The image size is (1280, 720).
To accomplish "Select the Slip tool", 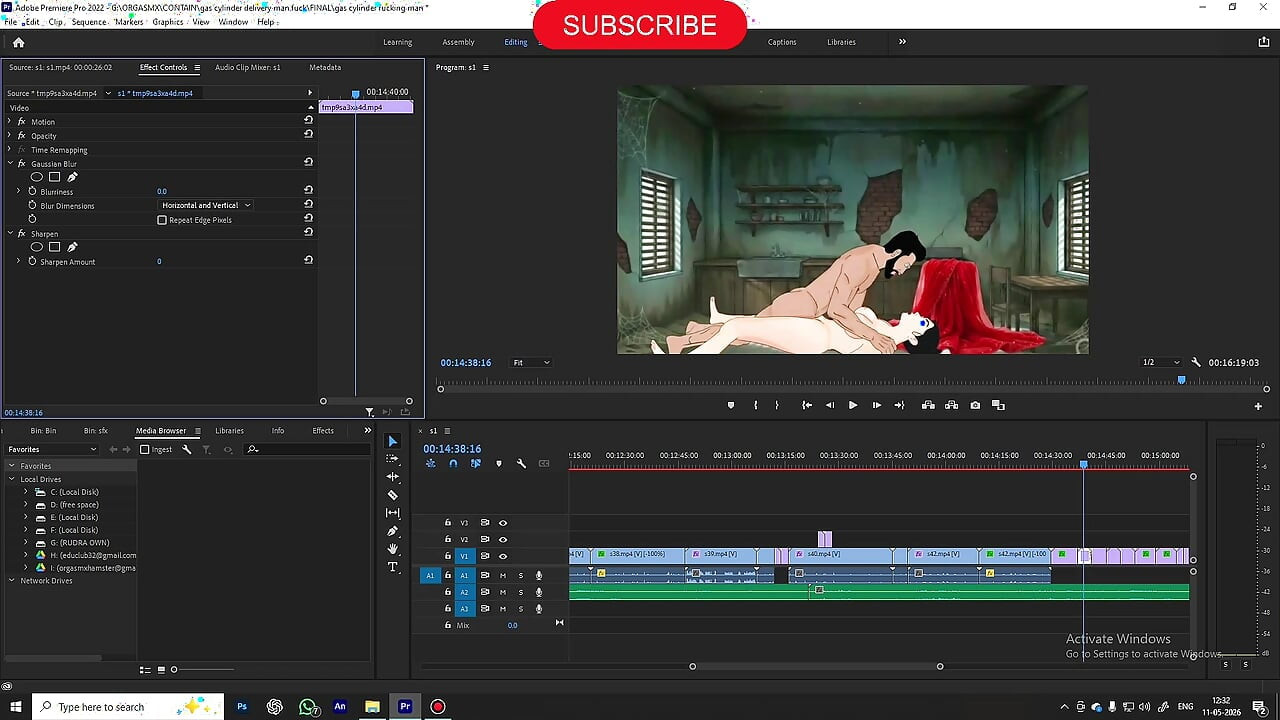I will (x=392, y=513).
